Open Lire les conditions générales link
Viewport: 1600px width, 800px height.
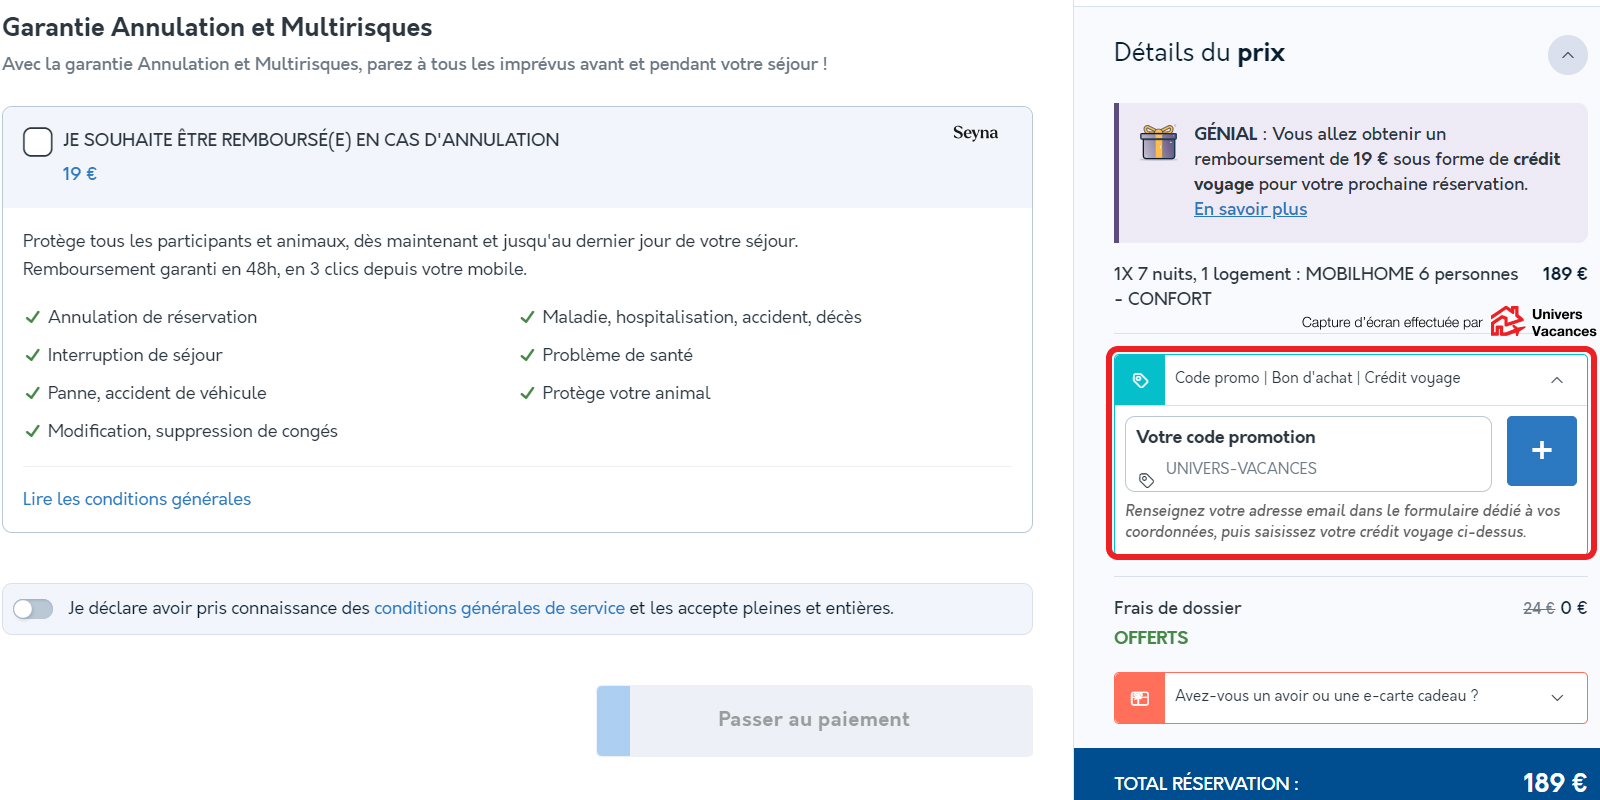(137, 499)
